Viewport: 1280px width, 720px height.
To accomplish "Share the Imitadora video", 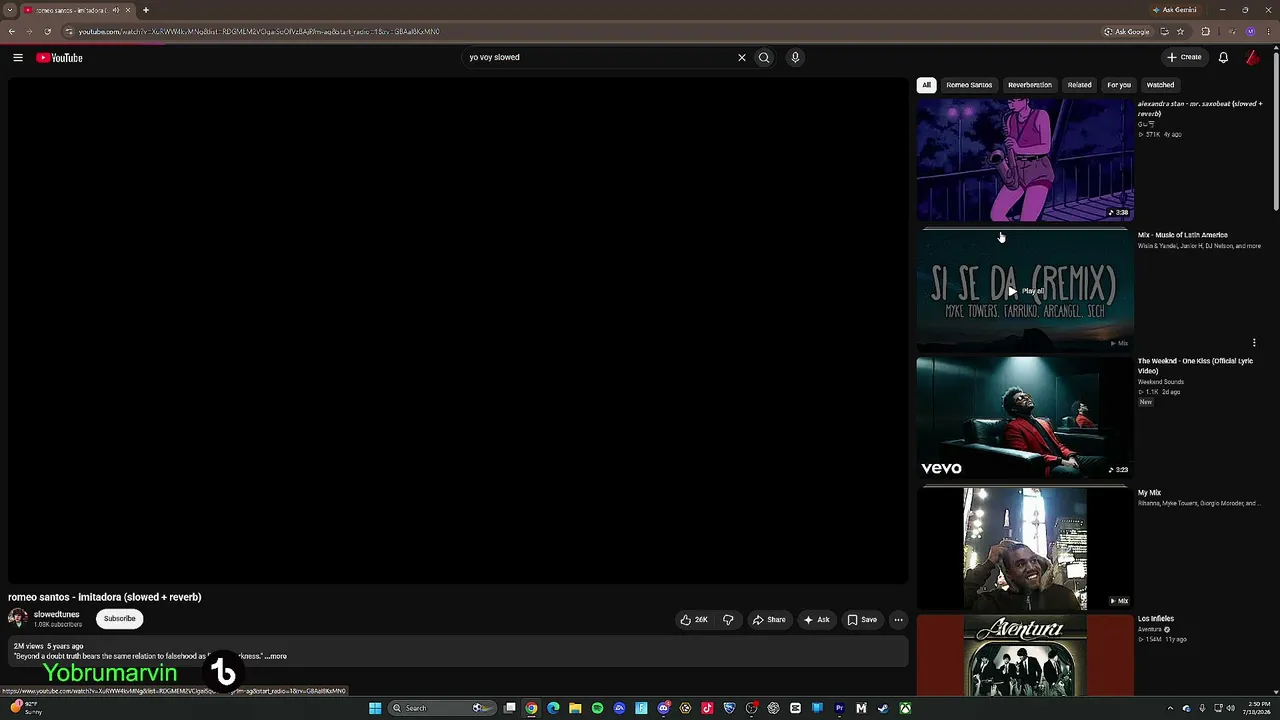I will 769,620.
